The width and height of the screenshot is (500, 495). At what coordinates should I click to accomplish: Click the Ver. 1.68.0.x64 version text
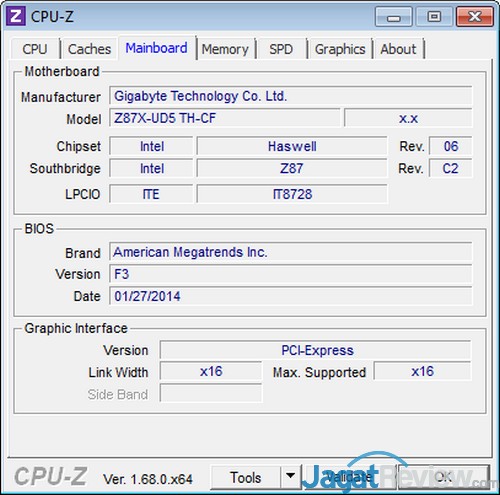click(x=148, y=479)
